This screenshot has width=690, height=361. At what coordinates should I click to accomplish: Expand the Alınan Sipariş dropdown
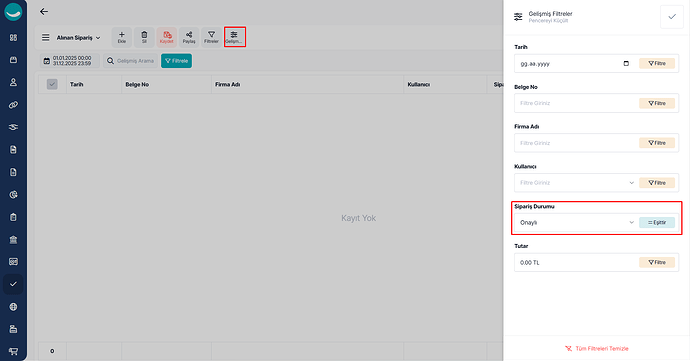[78, 38]
